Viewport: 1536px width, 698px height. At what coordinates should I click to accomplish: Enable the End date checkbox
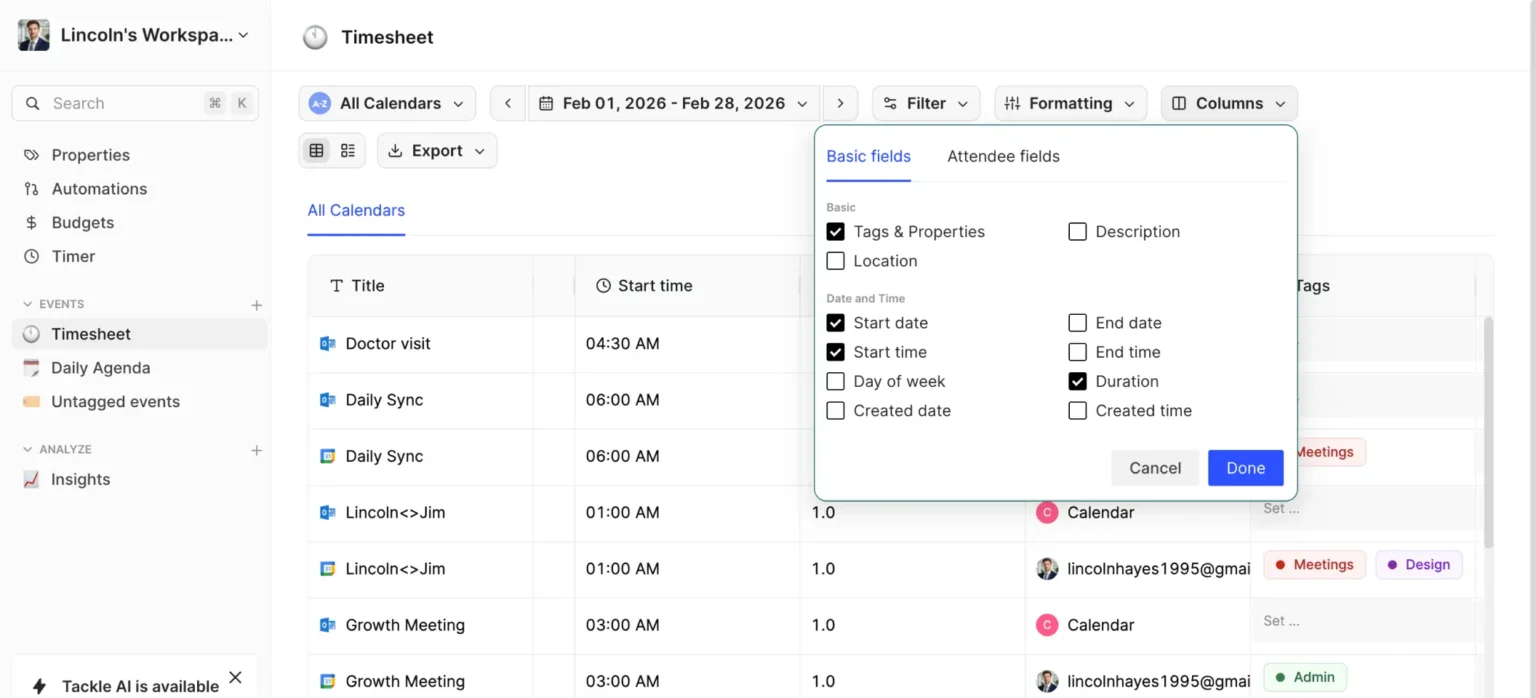(x=1077, y=323)
